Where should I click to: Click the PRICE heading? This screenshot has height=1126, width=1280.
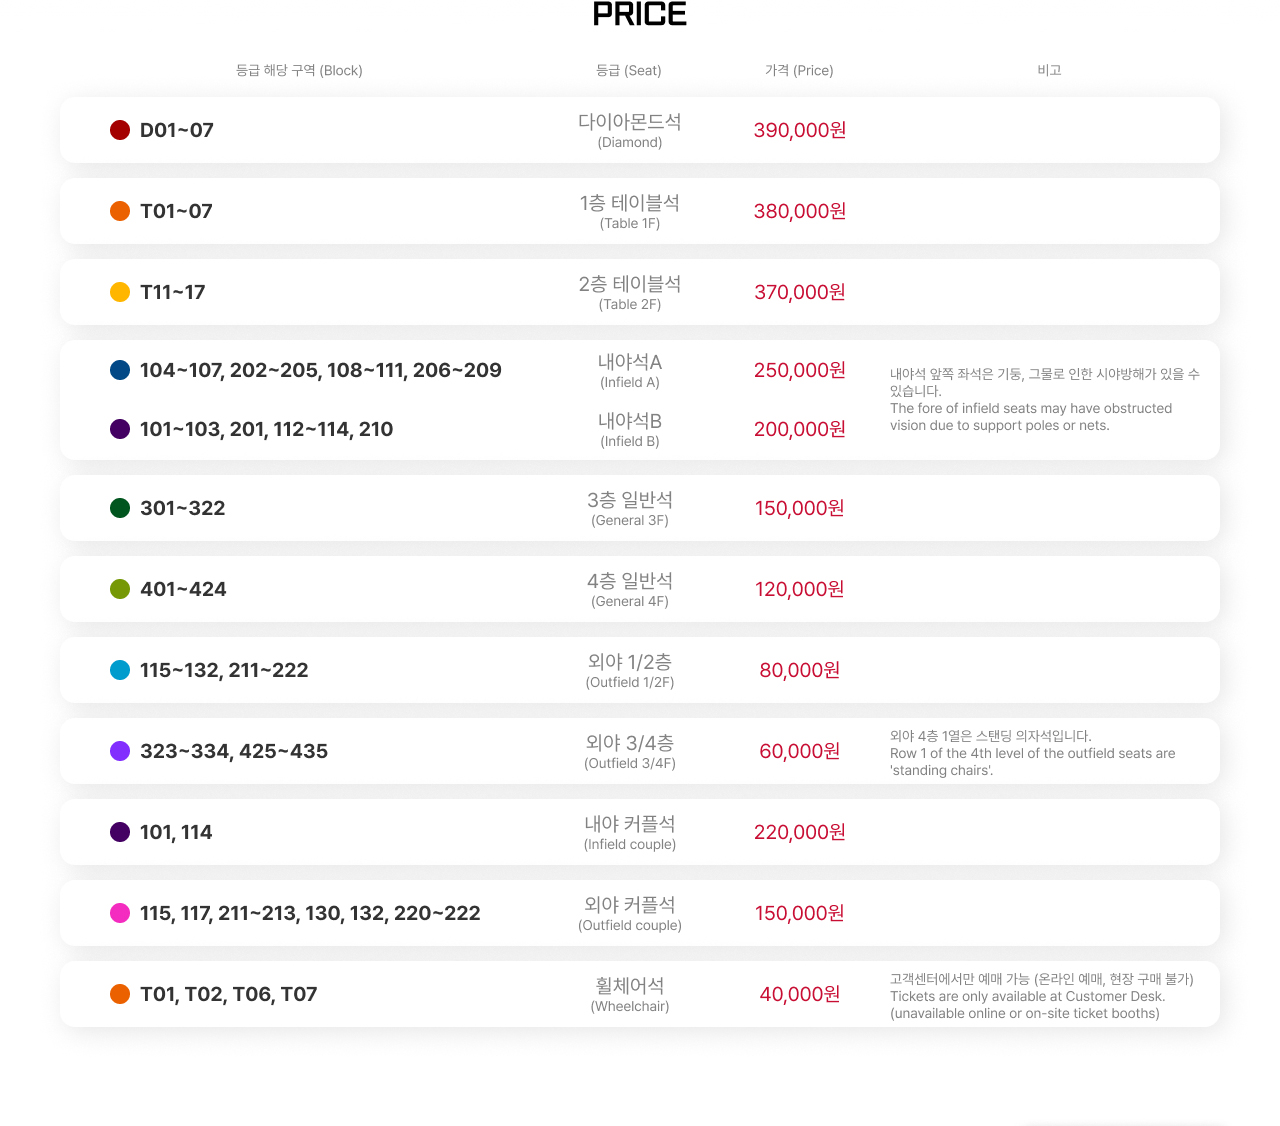coord(640,15)
